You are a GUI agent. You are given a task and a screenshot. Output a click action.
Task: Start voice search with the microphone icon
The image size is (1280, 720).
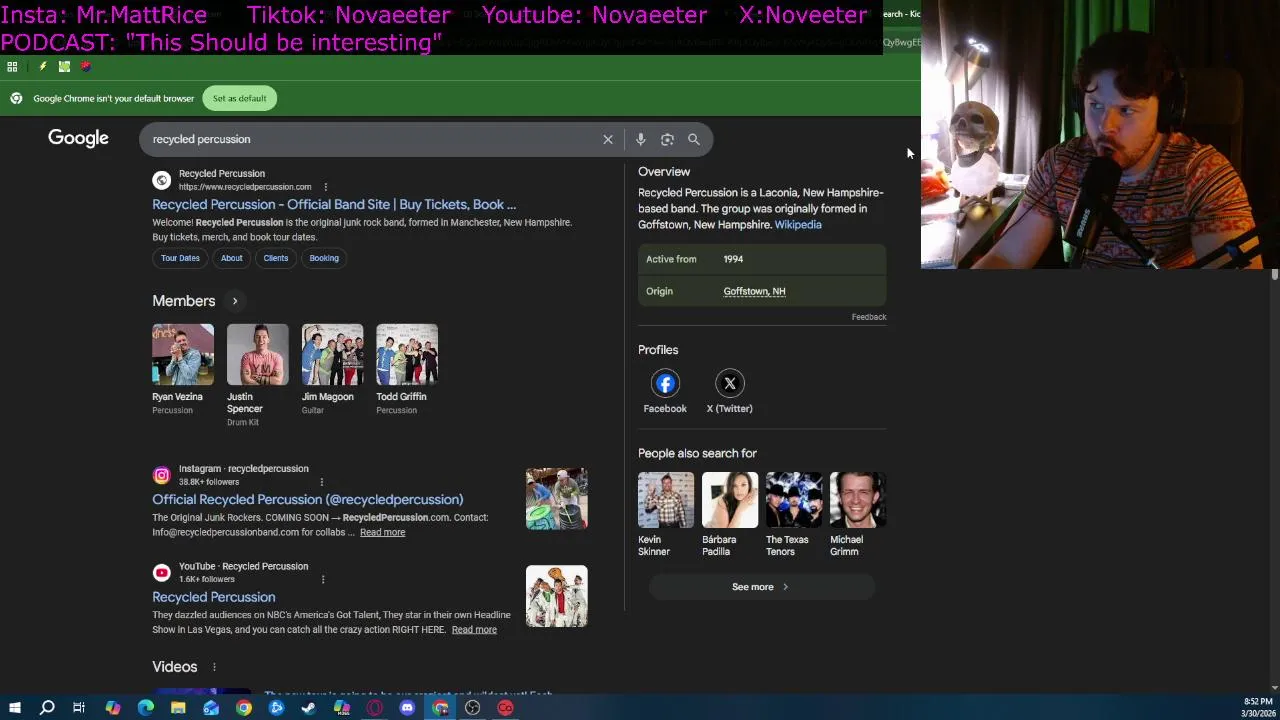coord(641,139)
